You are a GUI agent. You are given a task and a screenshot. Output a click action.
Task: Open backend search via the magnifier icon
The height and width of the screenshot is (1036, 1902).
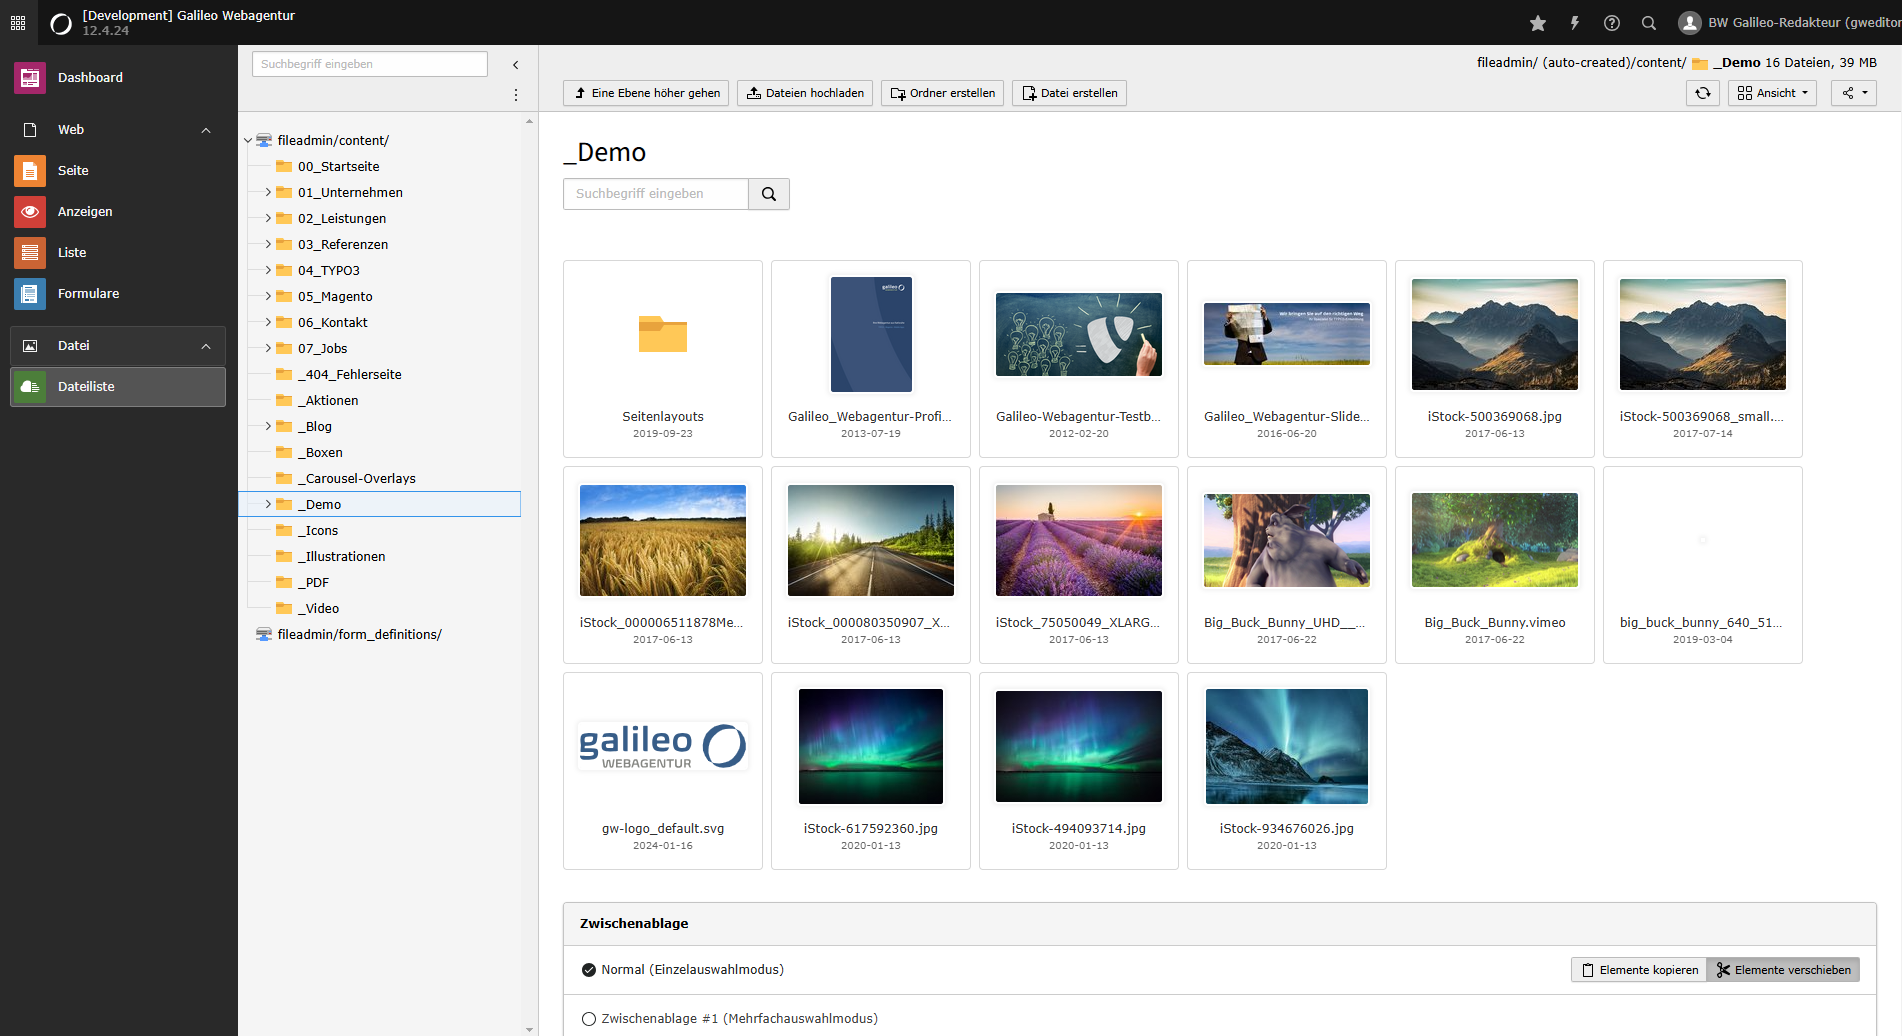coord(1648,22)
